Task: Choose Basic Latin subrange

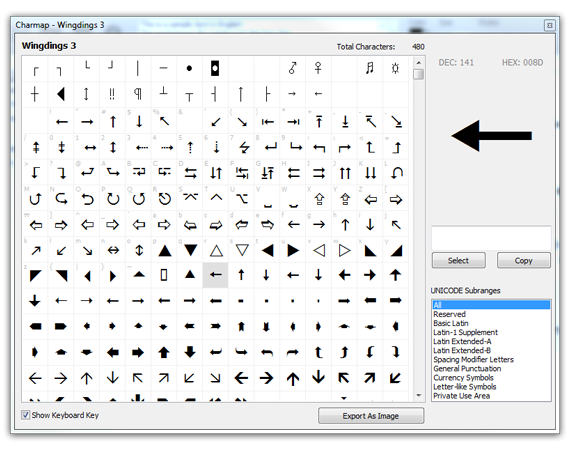Action: point(491,323)
